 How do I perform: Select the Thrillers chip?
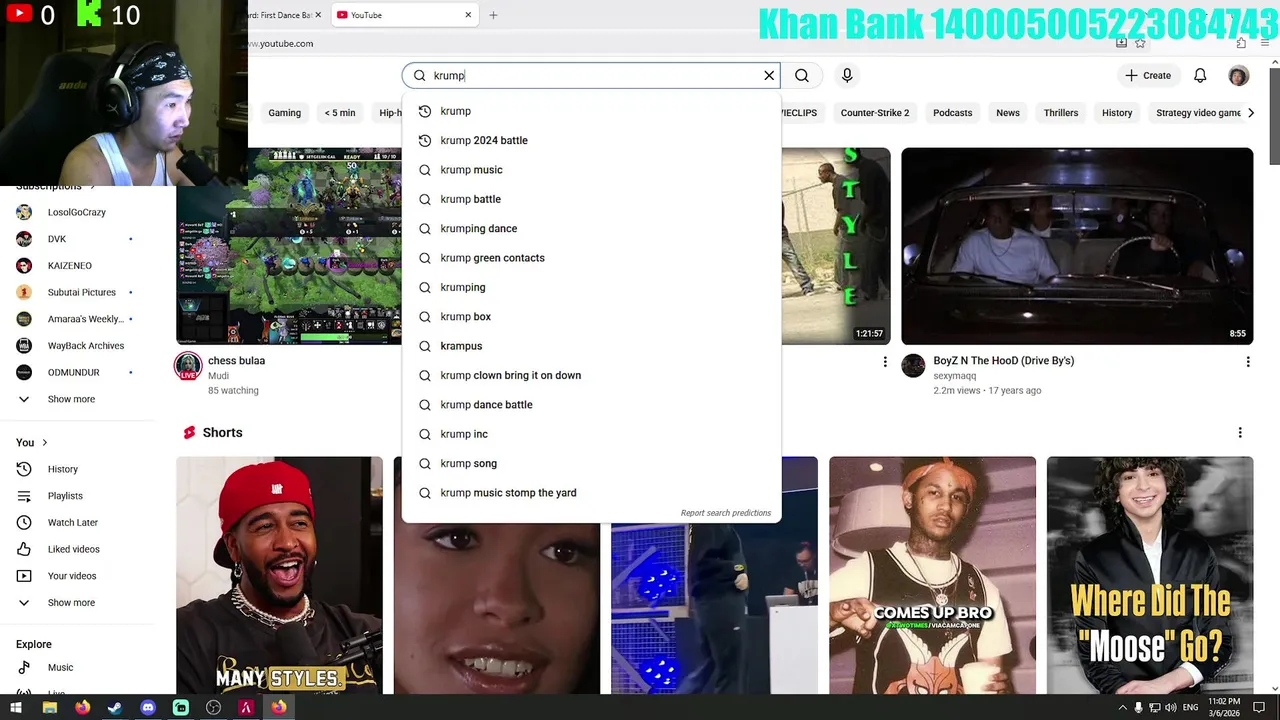1061,113
